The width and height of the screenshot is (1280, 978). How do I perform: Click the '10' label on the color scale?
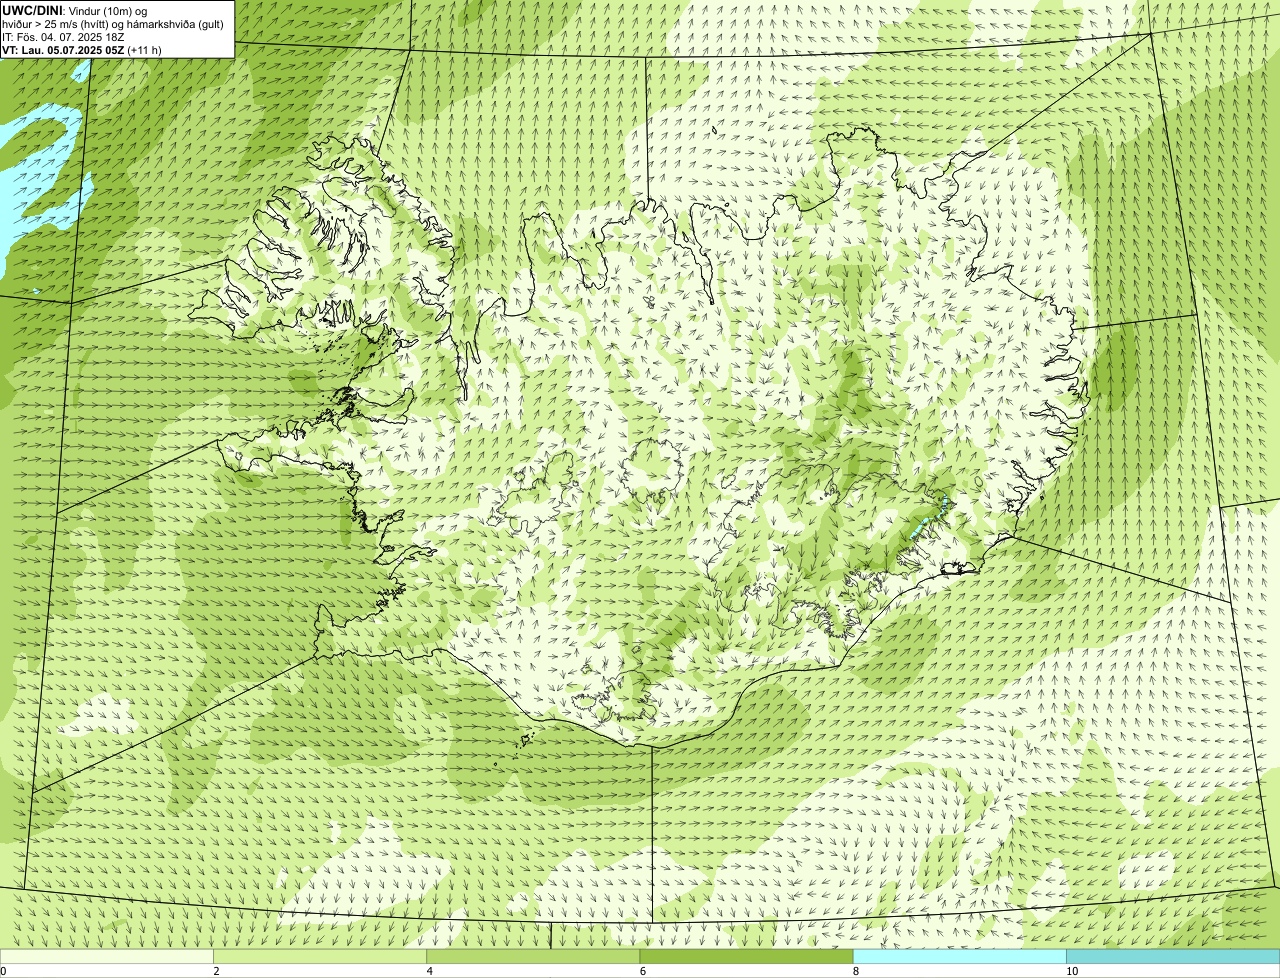click(x=1072, y=971)
